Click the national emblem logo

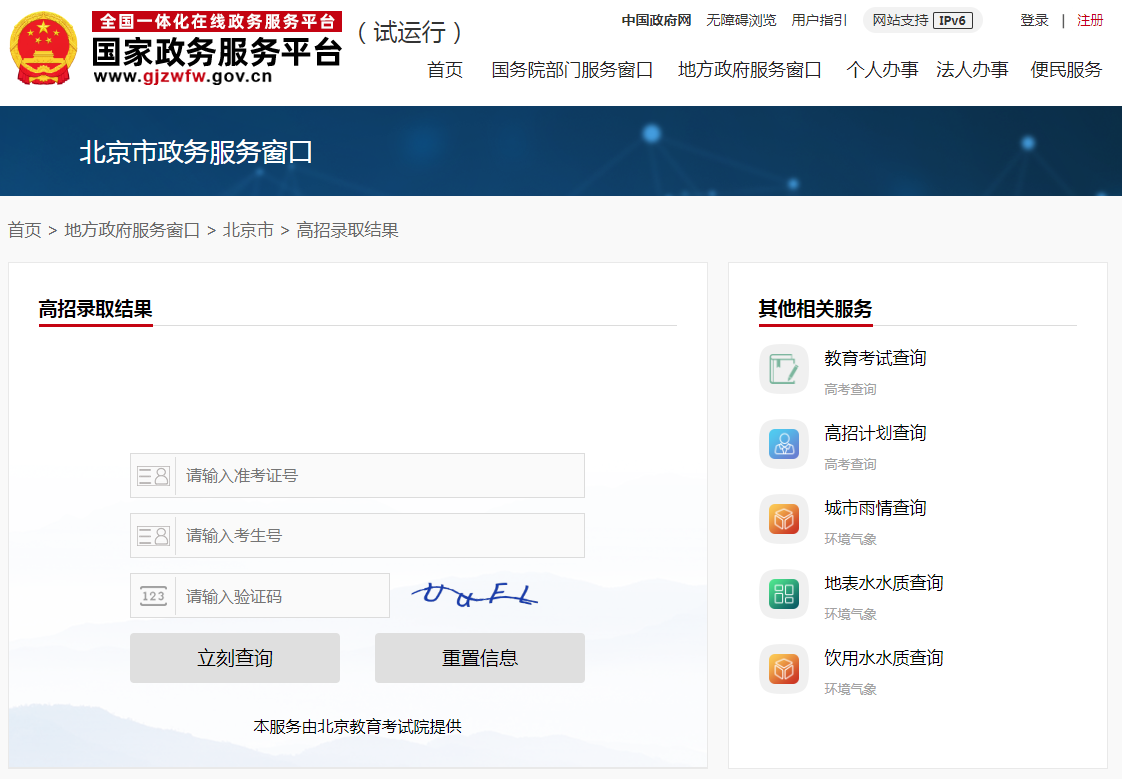coord(44,49)
